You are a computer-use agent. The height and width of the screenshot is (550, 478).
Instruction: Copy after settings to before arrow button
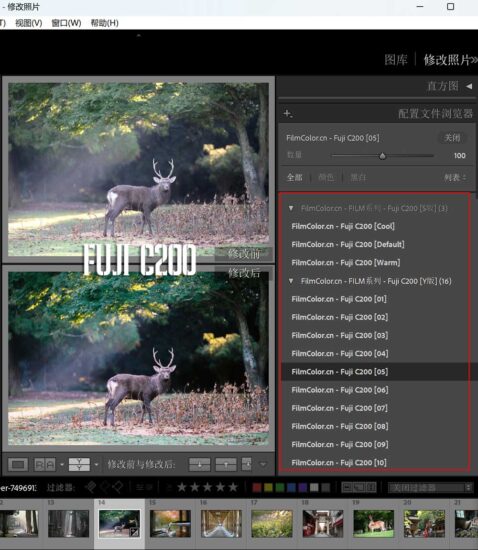point(226,464)
